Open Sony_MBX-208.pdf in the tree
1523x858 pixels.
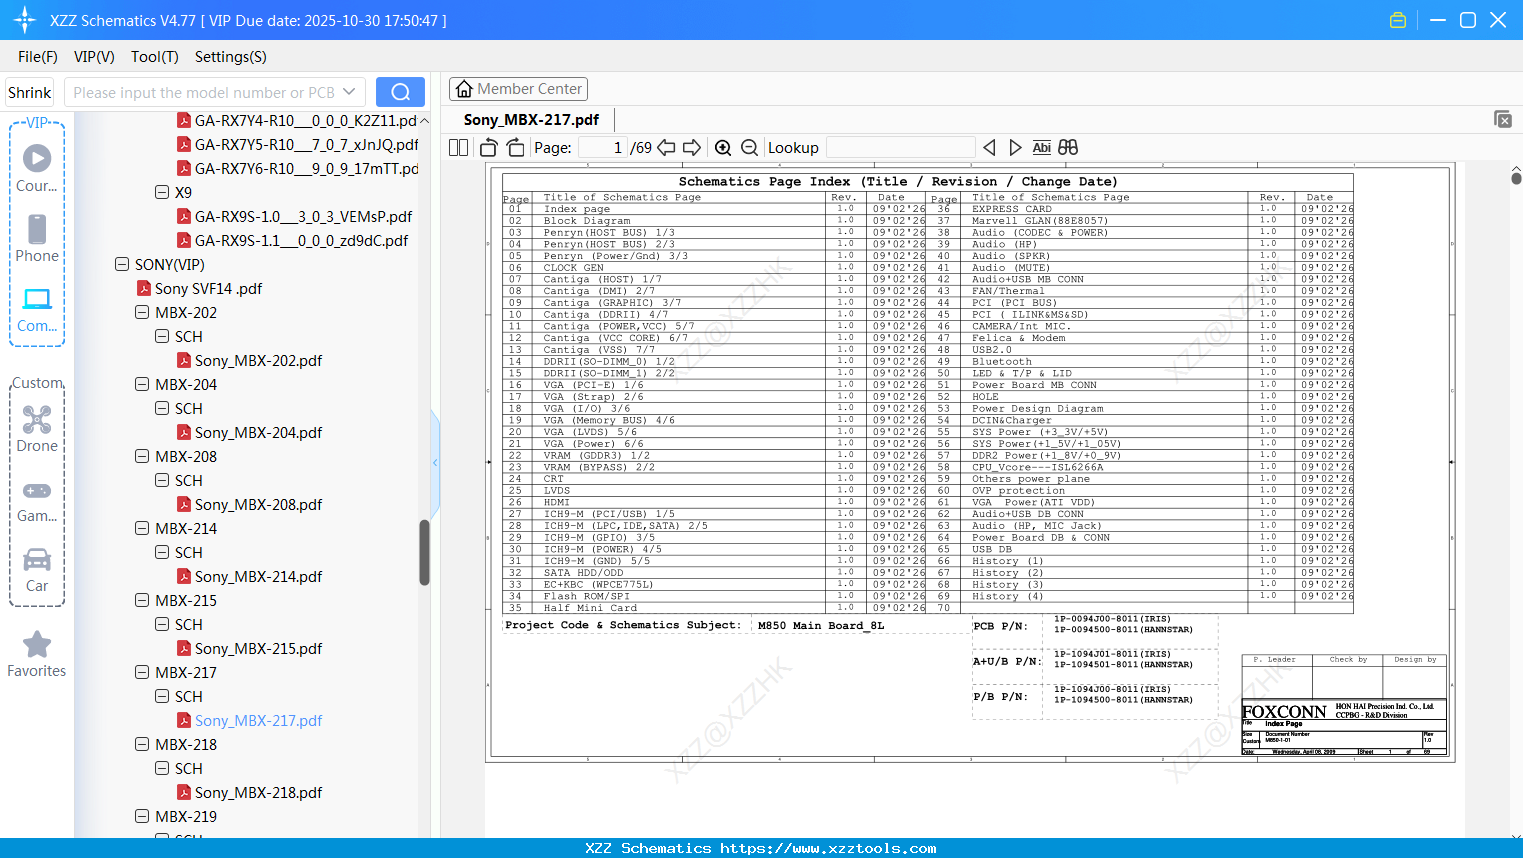pyautogui.click(x=258, y=504)
